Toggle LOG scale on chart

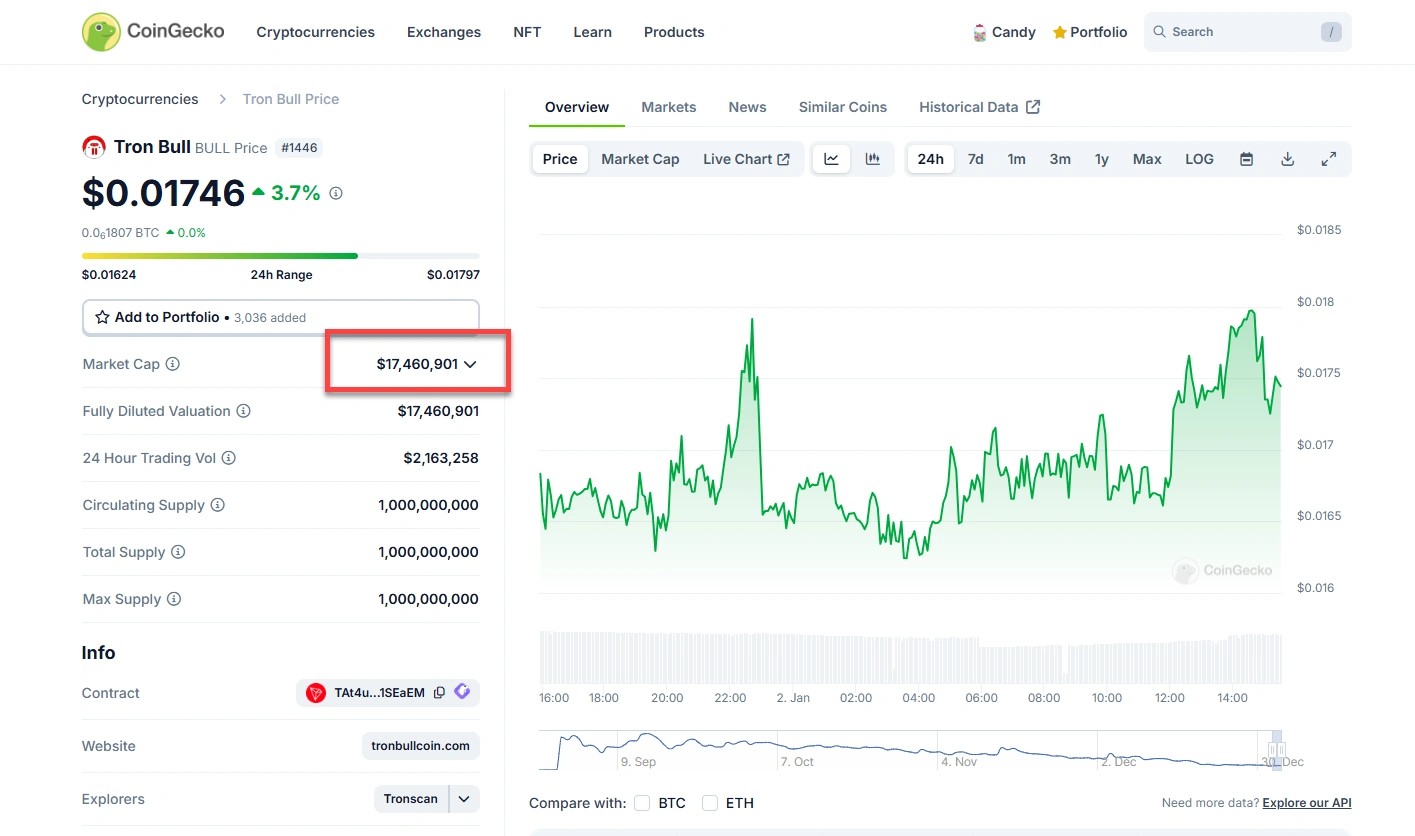[1199, 159]
